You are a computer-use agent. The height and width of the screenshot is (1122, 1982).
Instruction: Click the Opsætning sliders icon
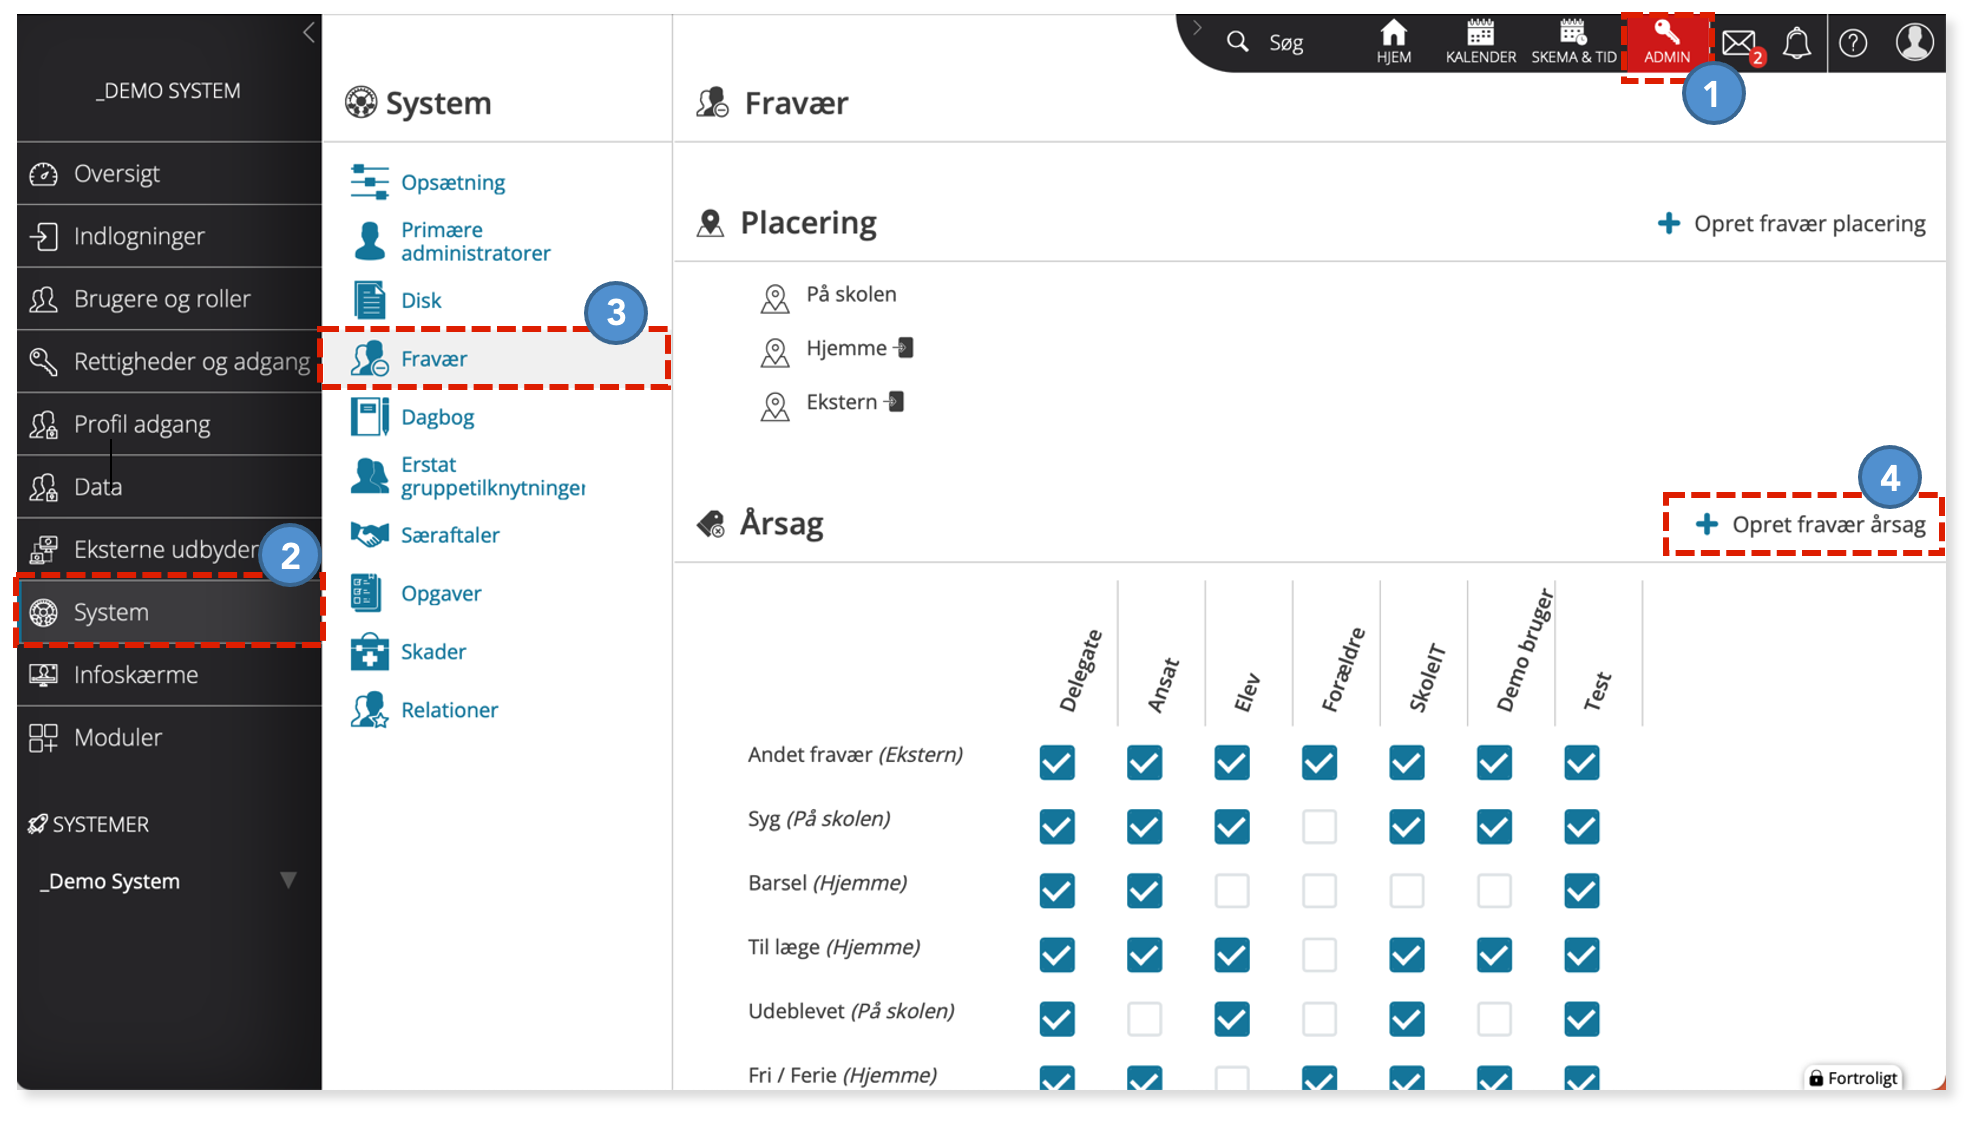coord(369,182)
